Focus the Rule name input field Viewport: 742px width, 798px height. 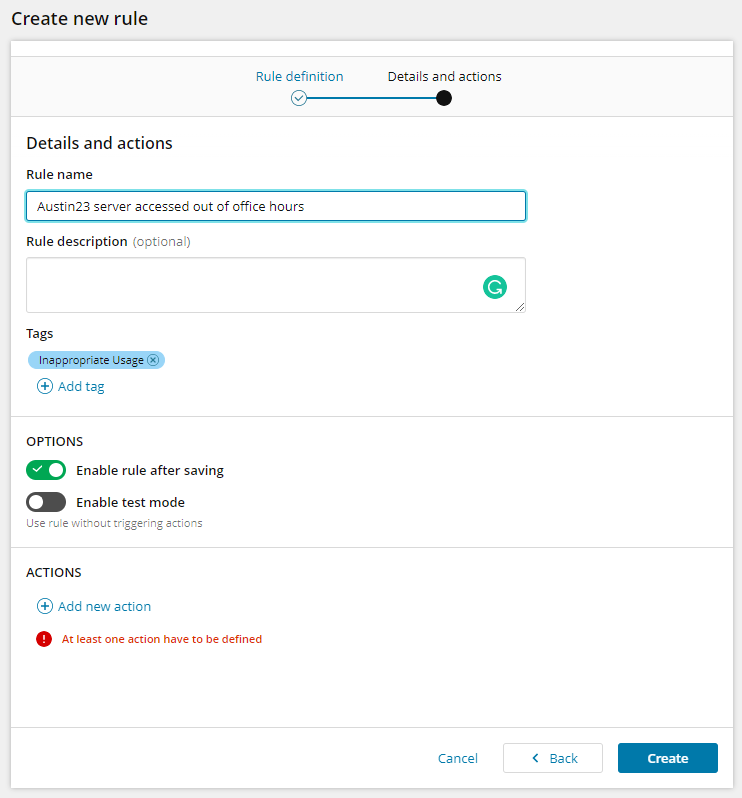pyautogui.click(x=275, y=206)
